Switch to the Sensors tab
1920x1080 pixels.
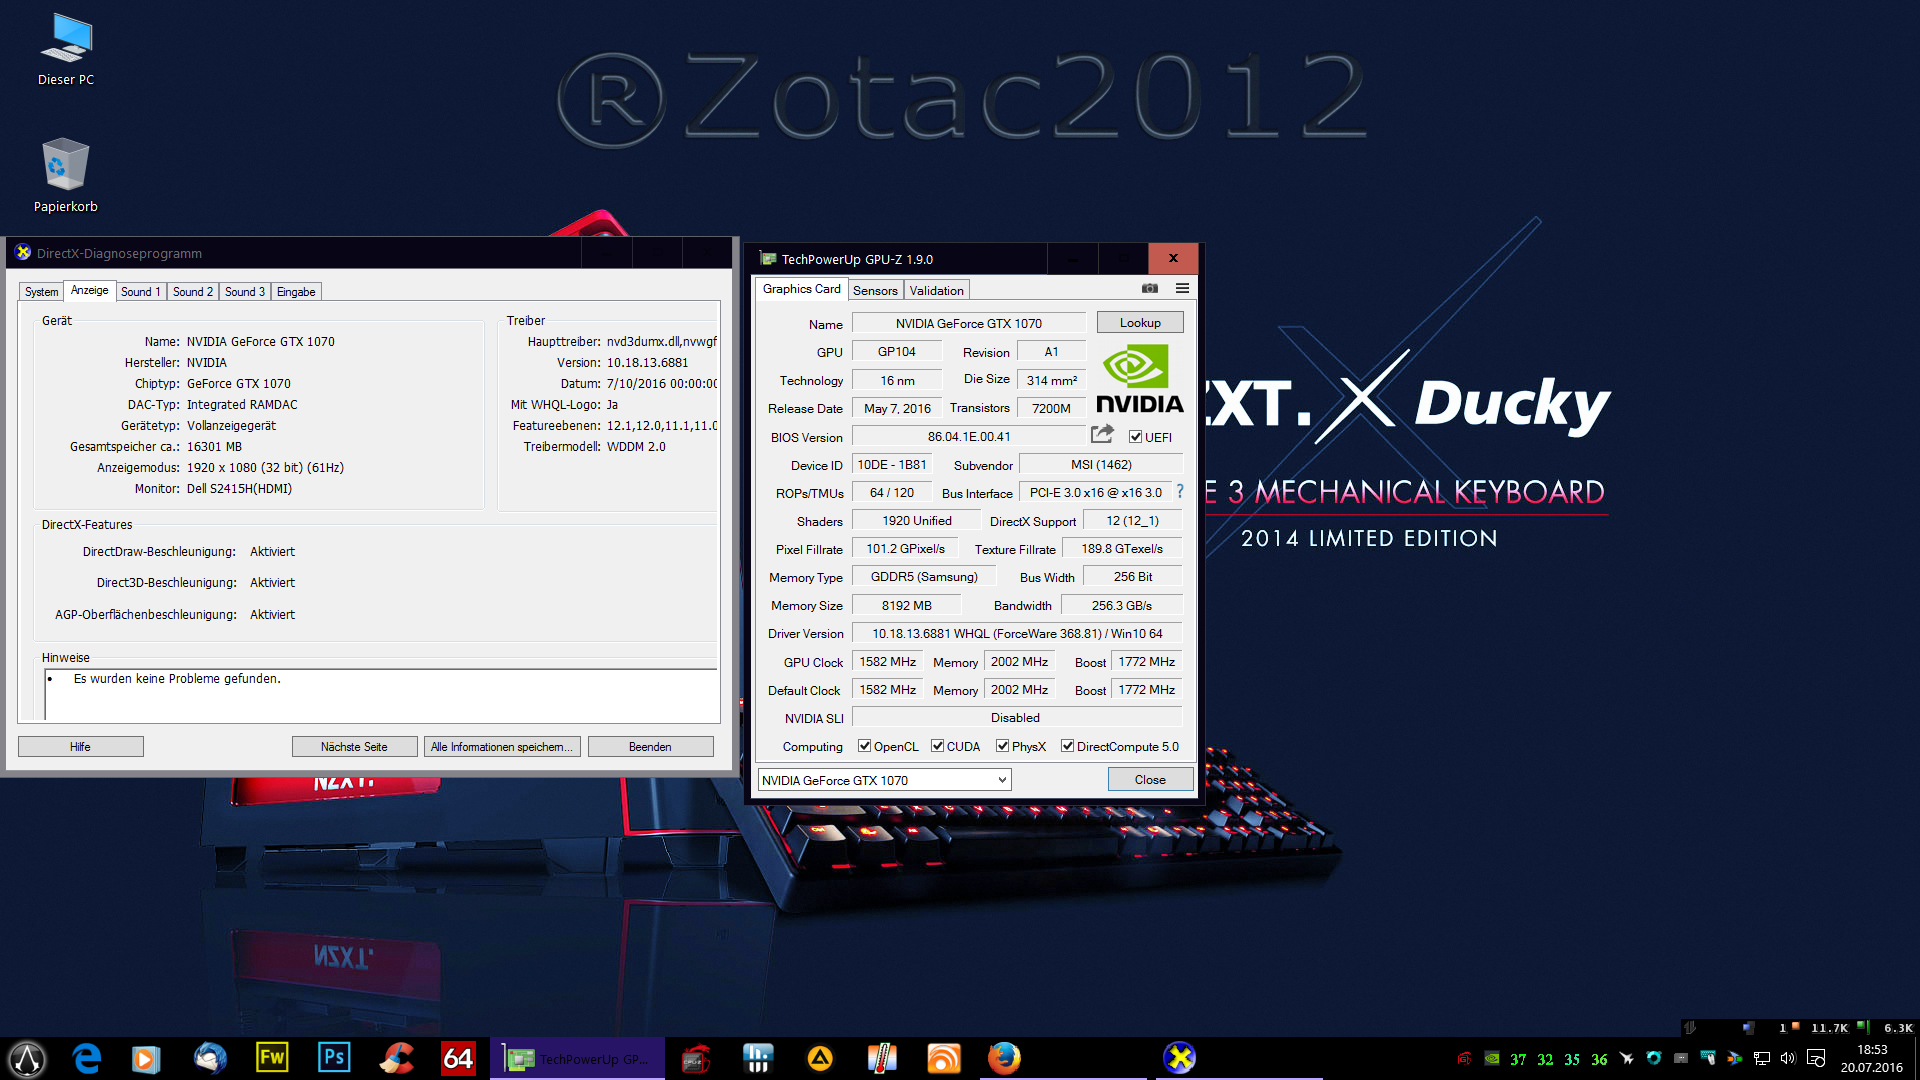[x=875, y=290]
